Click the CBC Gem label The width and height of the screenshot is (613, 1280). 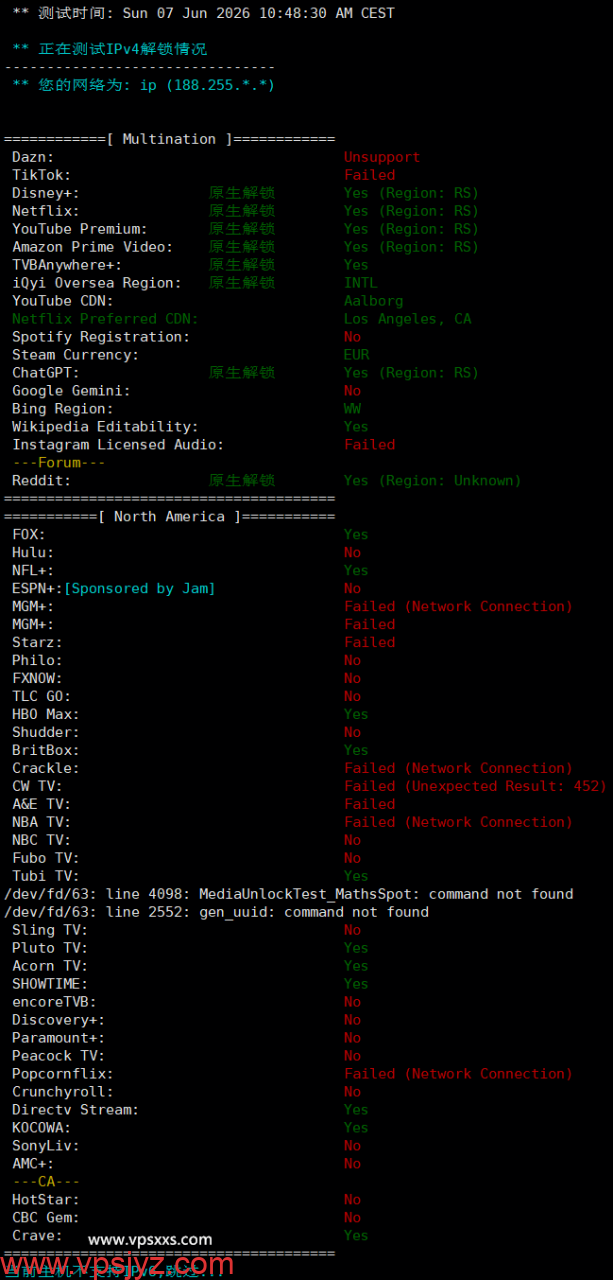click(x=46, y=1219)
